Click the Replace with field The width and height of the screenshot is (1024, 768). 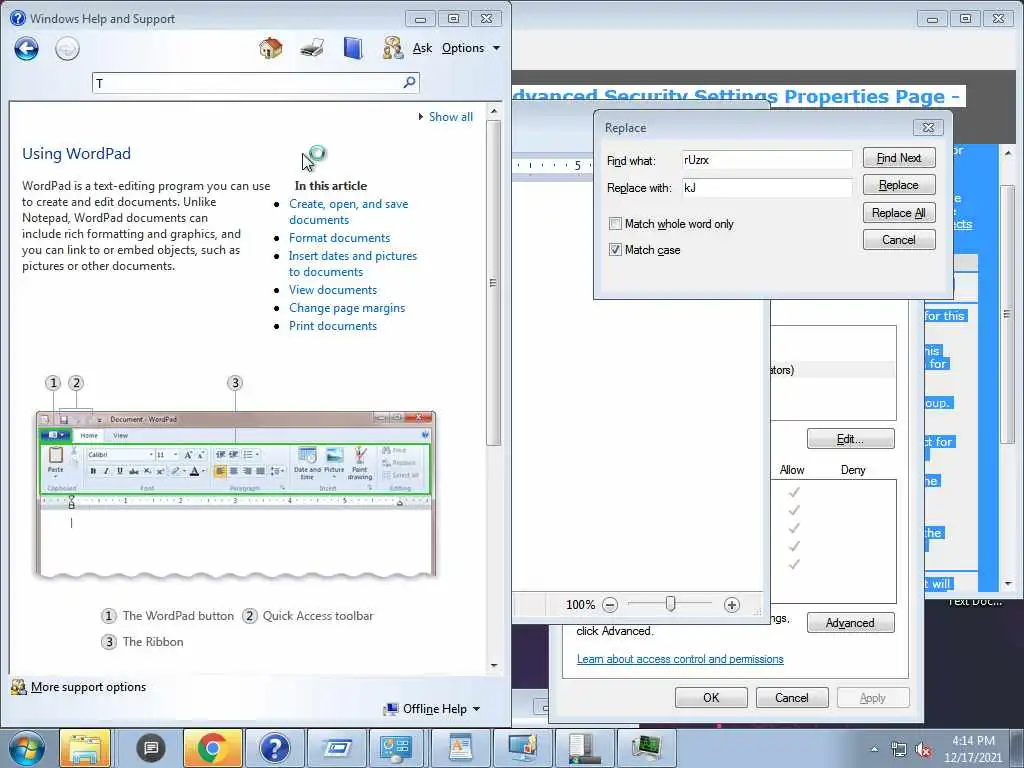767,188
